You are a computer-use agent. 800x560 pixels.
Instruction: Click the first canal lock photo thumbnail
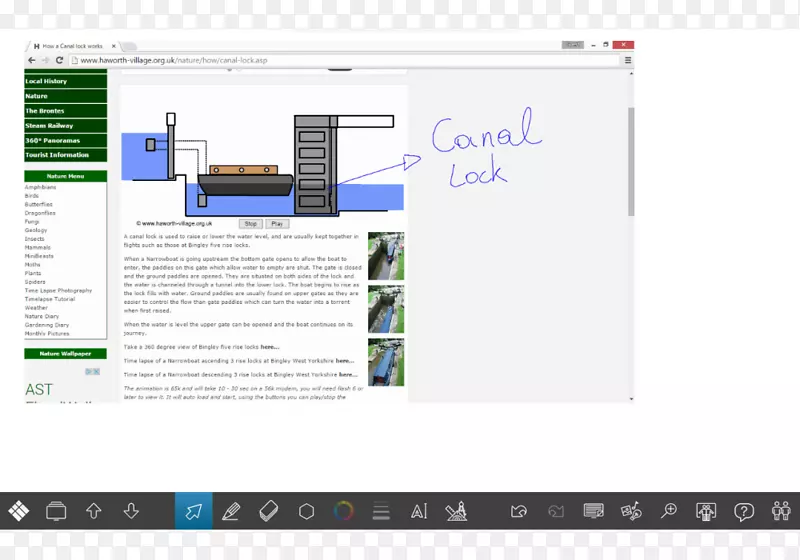coord(386,256)
